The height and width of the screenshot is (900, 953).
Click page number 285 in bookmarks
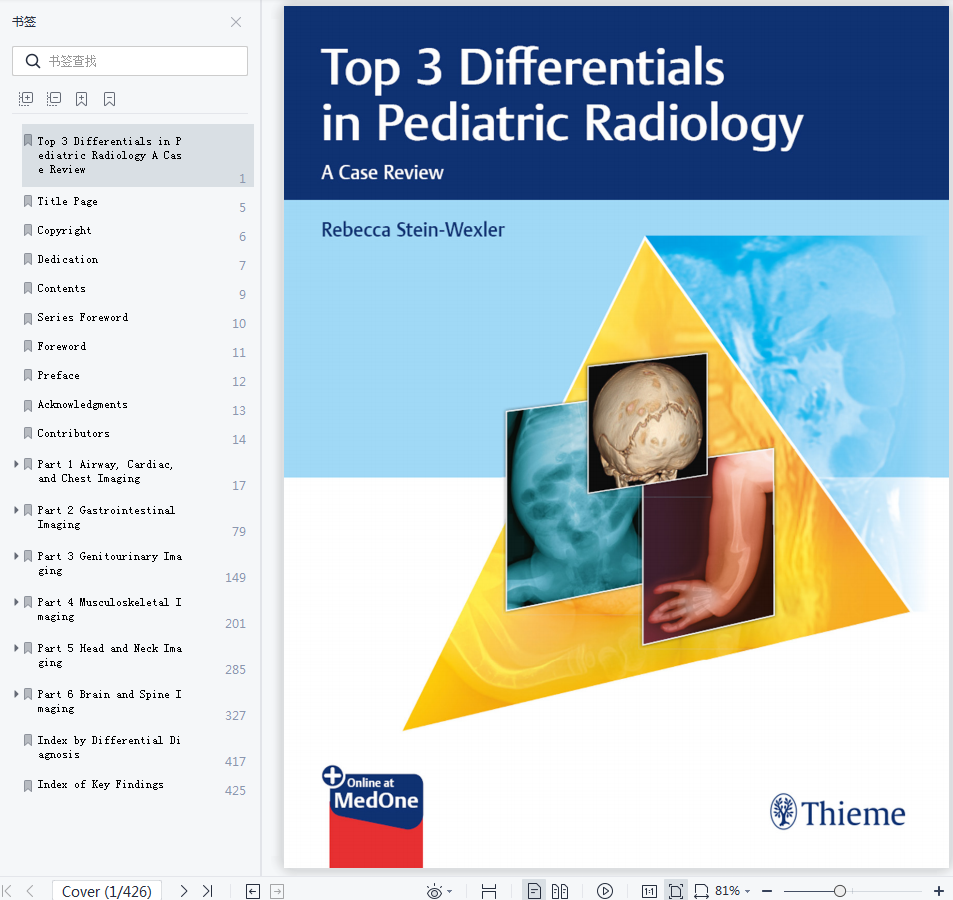point(235,670)
